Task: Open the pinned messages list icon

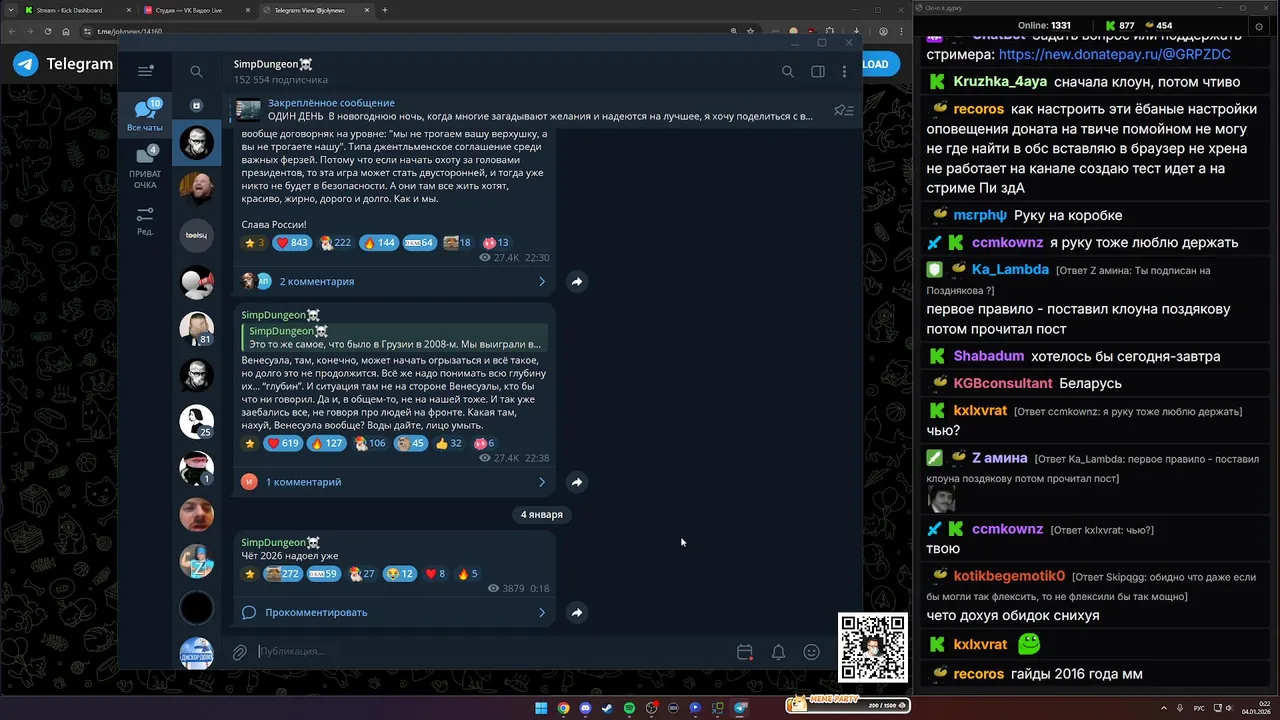Action: (843, 110)
